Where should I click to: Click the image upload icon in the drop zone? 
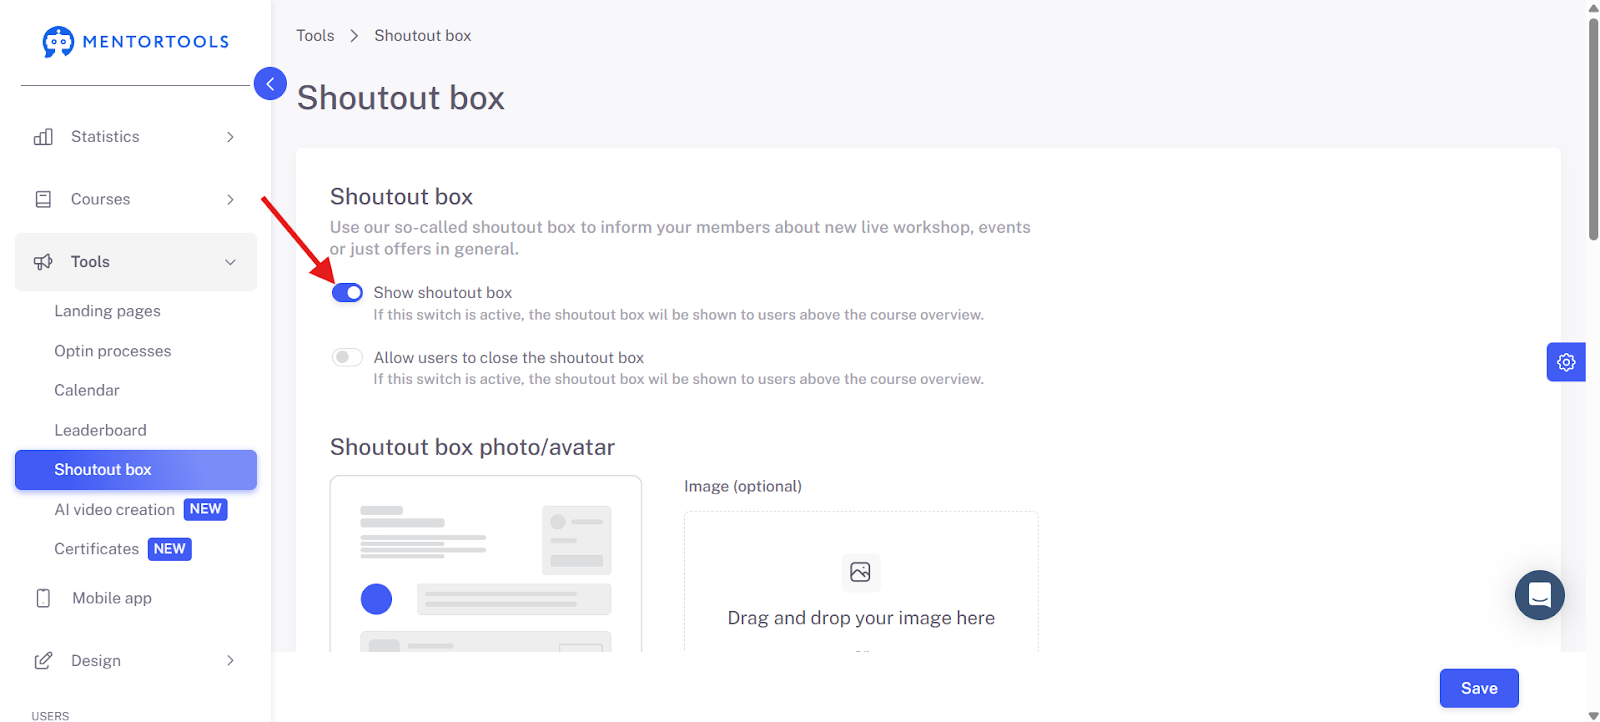pos(860,572)
